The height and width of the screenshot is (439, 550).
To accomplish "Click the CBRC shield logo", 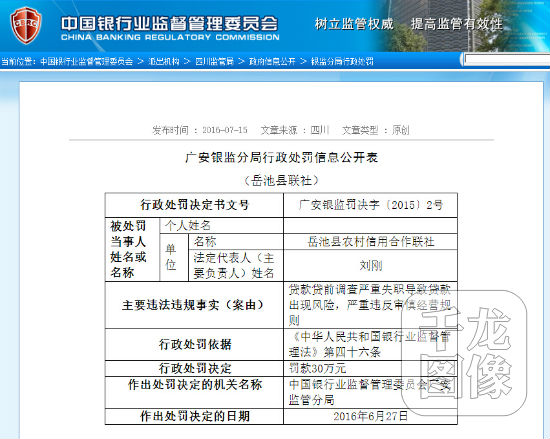I will click(x=26, y=26).
